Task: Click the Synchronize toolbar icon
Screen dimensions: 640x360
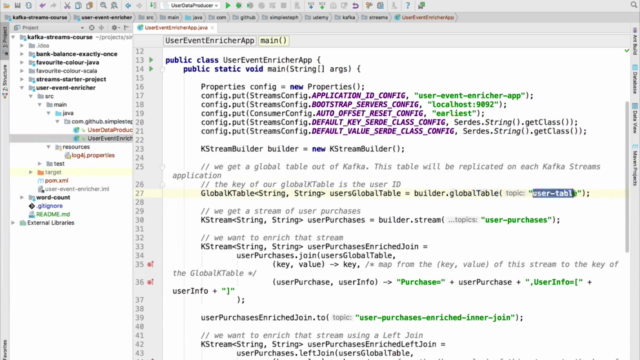Action: point(29,6)
